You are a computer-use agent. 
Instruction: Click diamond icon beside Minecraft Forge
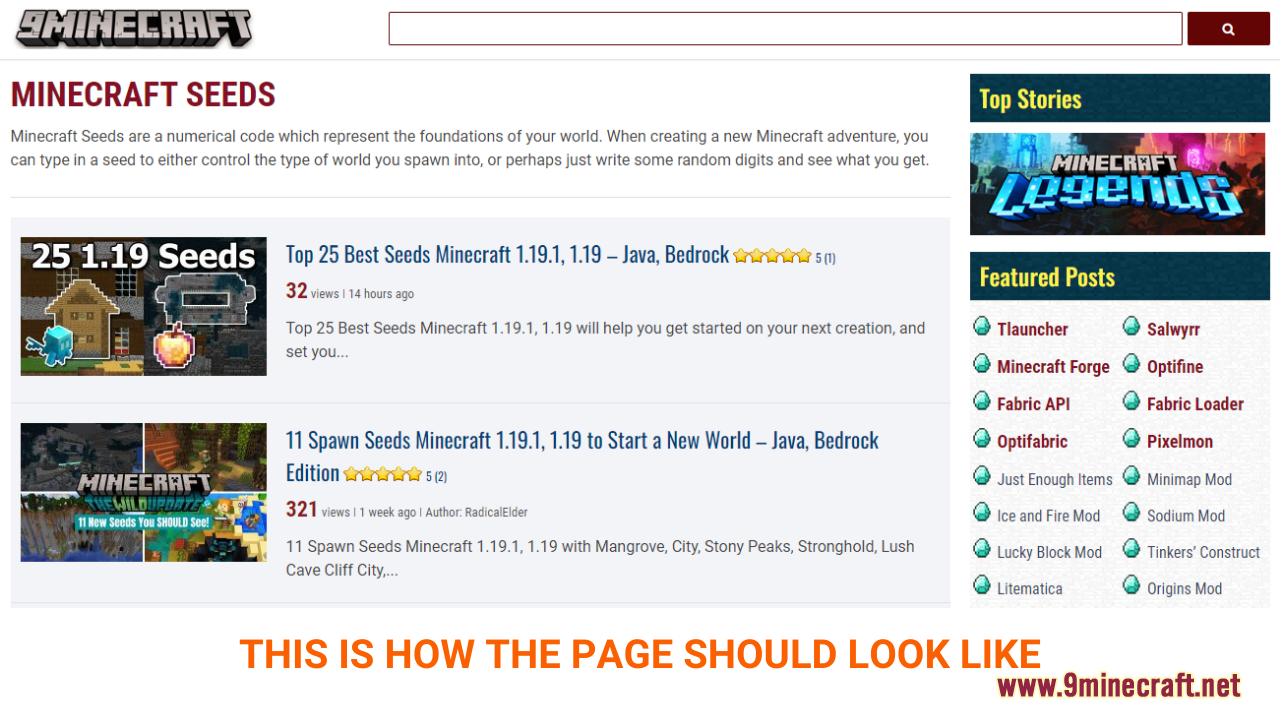(x=982, y=364)
